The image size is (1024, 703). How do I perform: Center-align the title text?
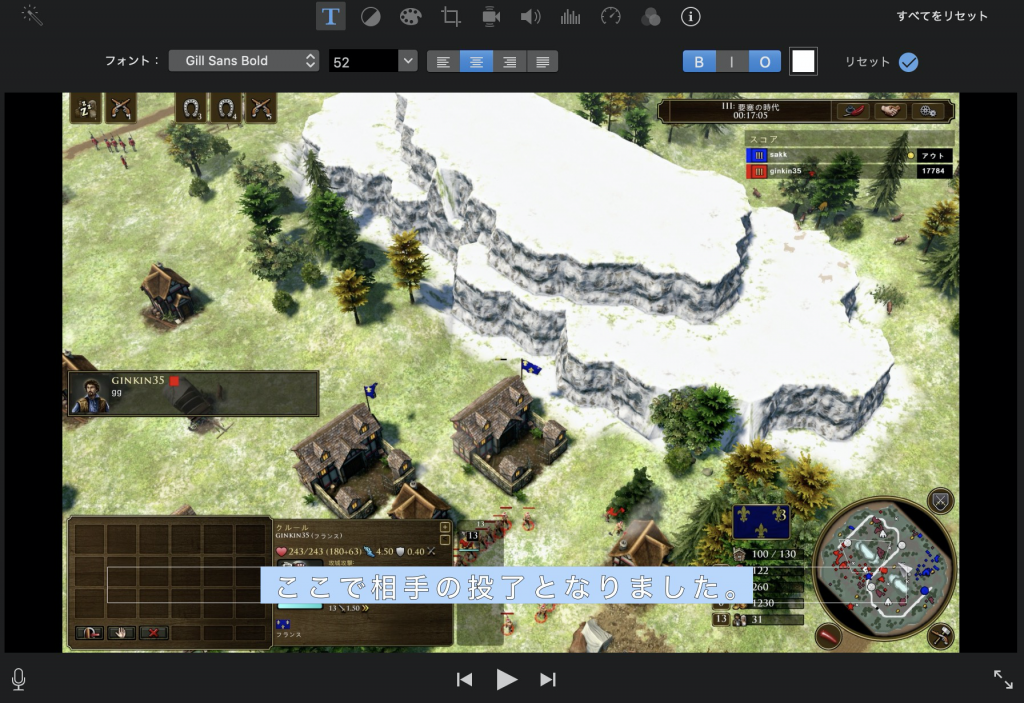pyautogui.click(x=477, y=62)
